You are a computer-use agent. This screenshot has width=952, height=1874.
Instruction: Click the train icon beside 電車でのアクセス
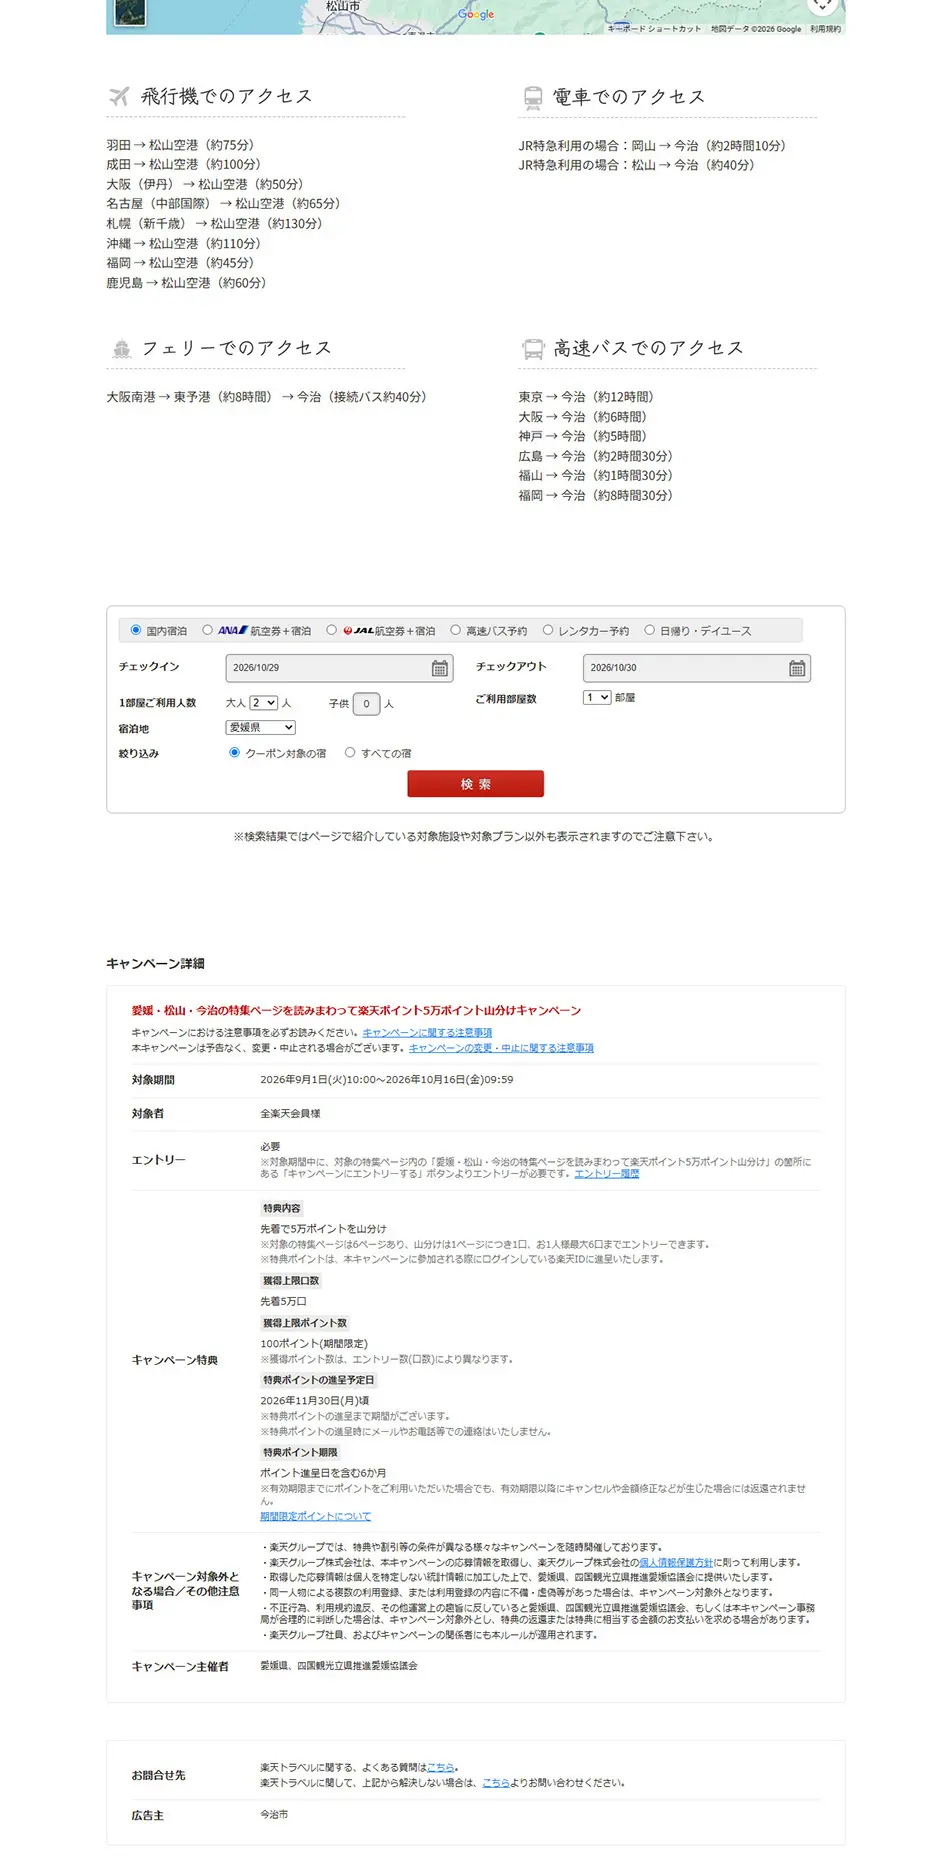click(533, 97)
